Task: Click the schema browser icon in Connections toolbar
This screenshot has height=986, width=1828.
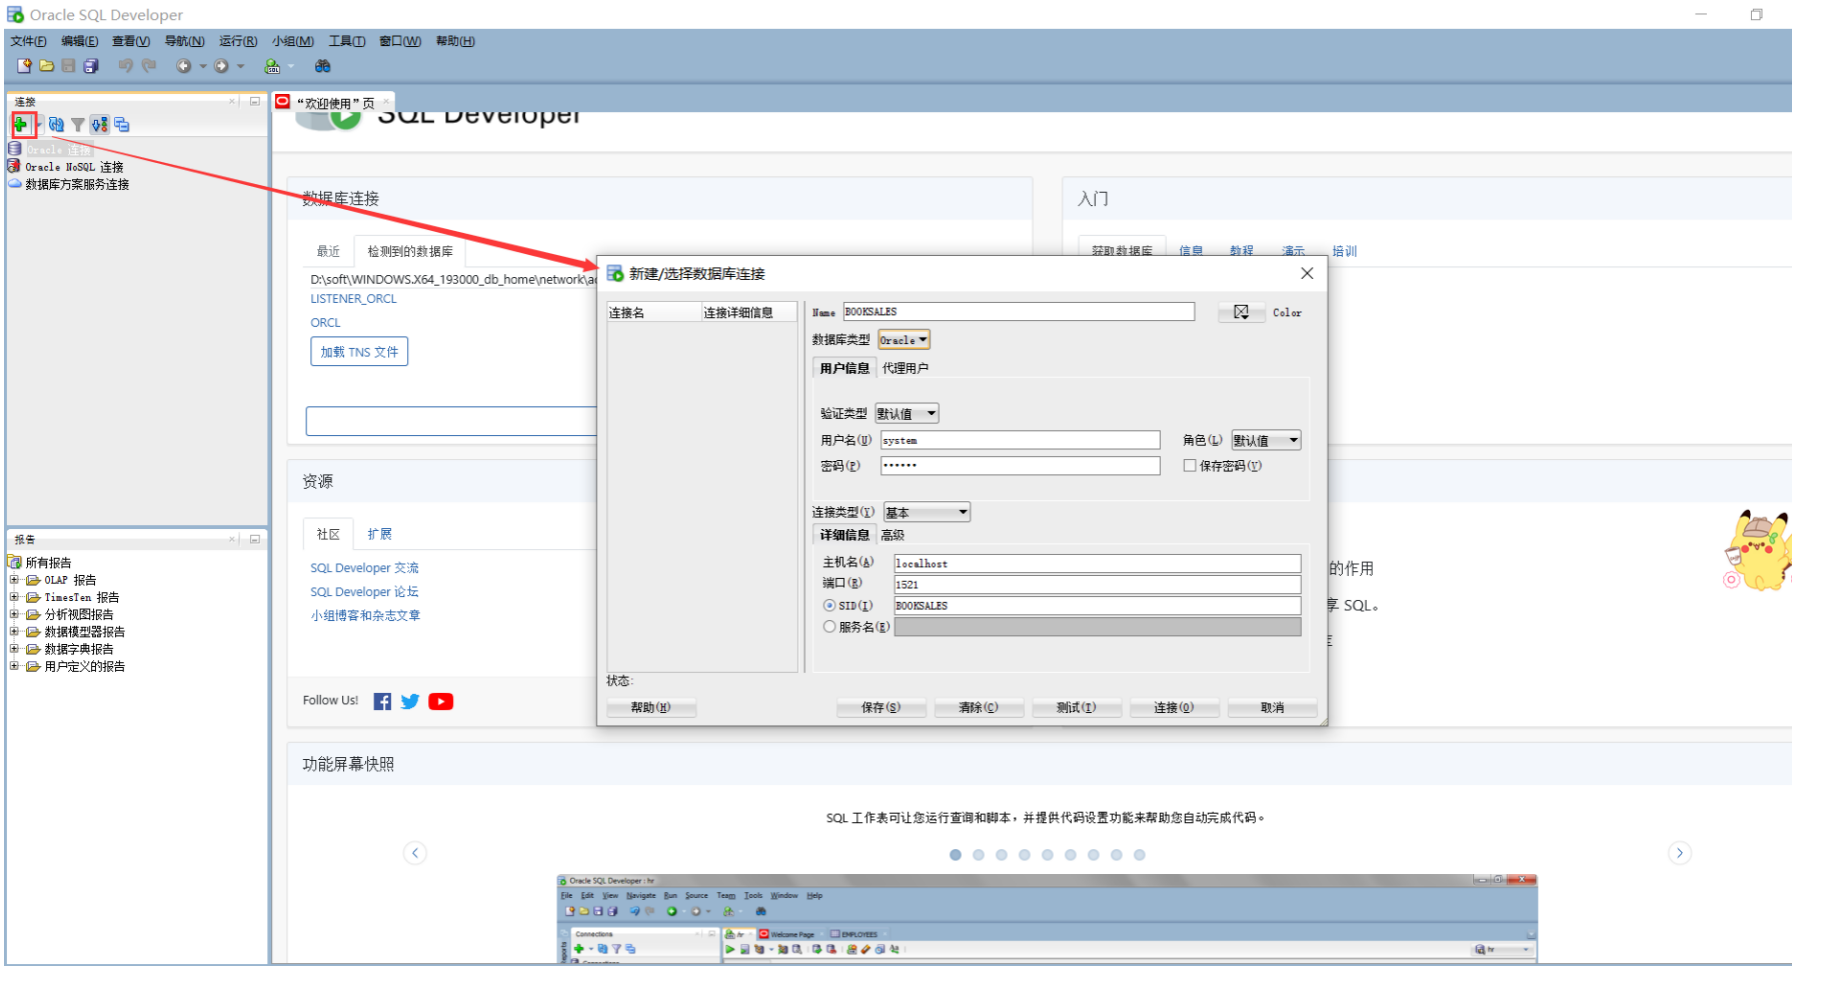Action: 100,125
